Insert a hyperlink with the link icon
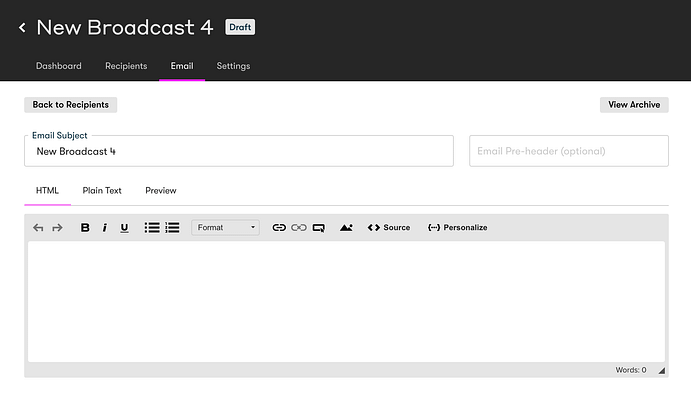 pyautogui.click(x=279, y=228)
